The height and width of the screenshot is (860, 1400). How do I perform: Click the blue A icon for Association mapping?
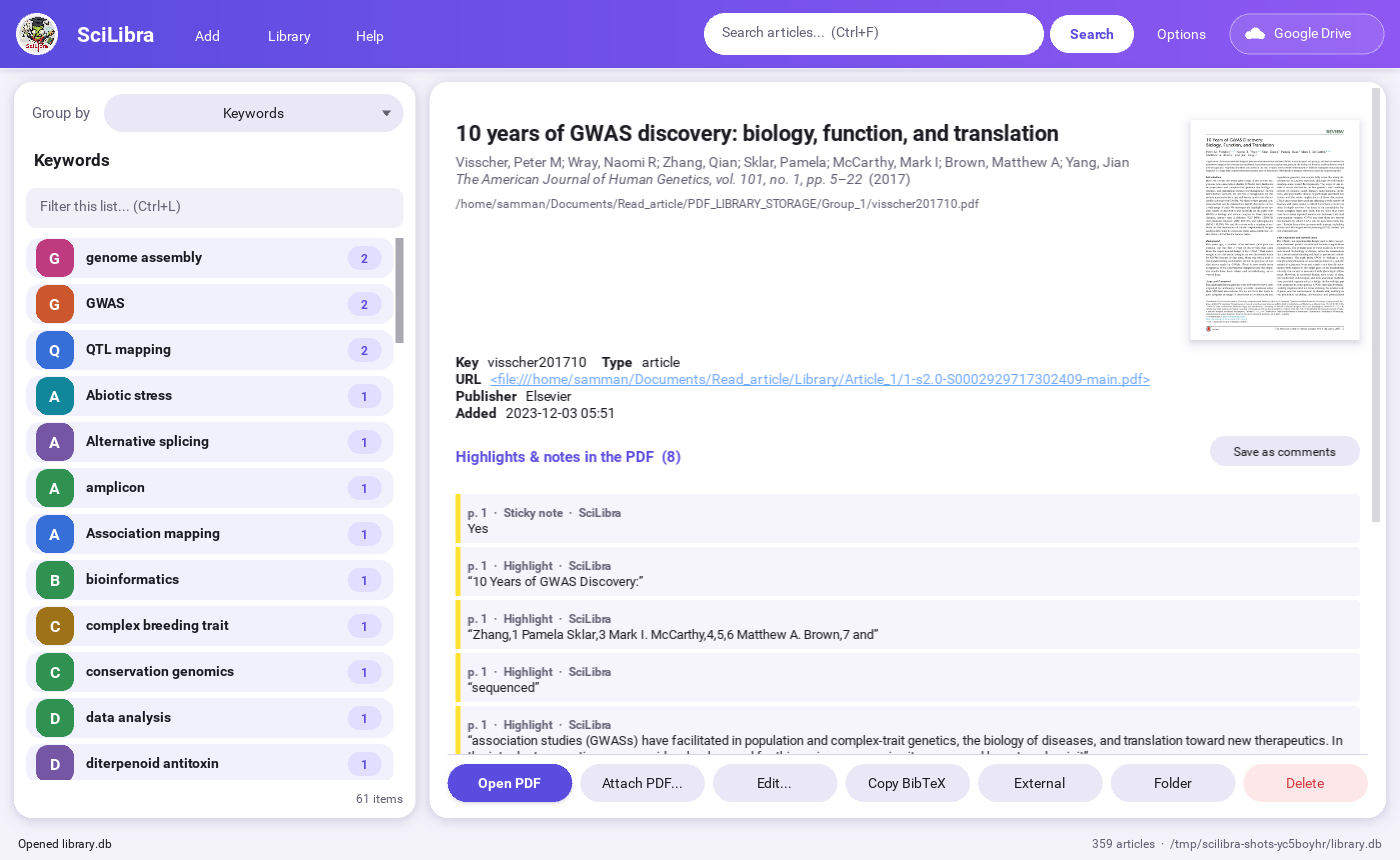coord(55,534)
